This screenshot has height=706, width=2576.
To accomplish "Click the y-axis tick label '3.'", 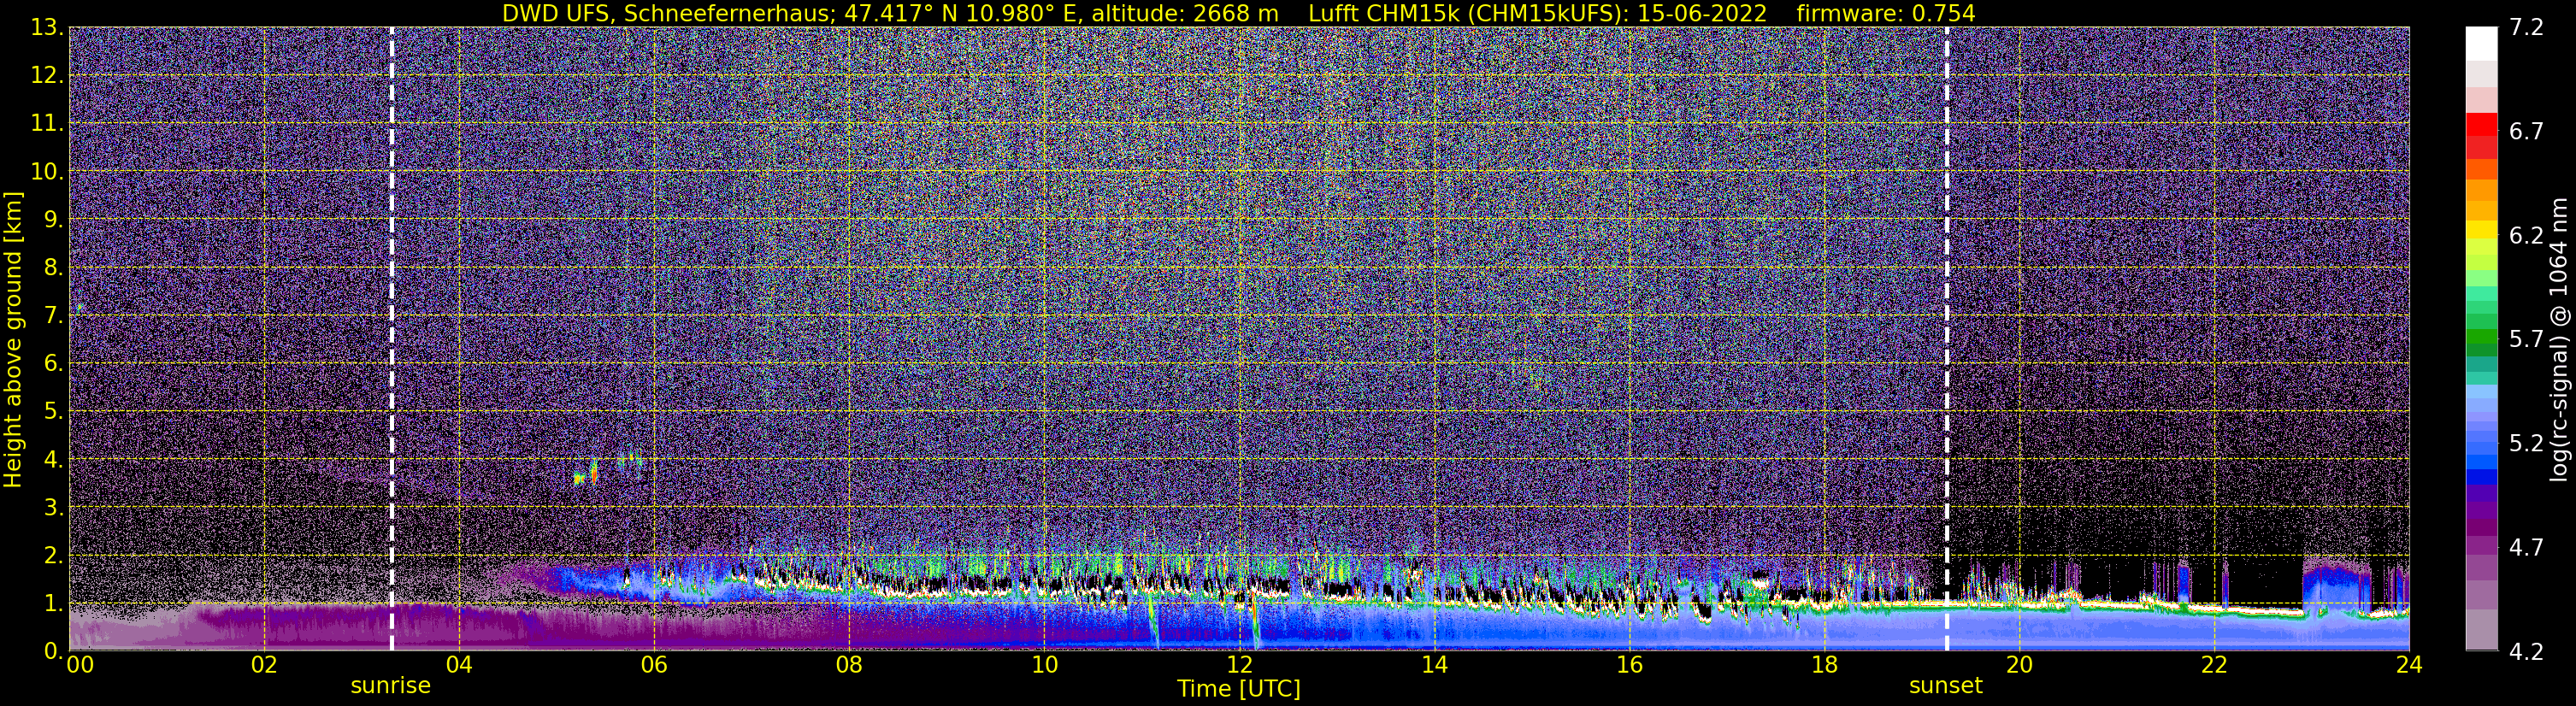I will 53,508.
